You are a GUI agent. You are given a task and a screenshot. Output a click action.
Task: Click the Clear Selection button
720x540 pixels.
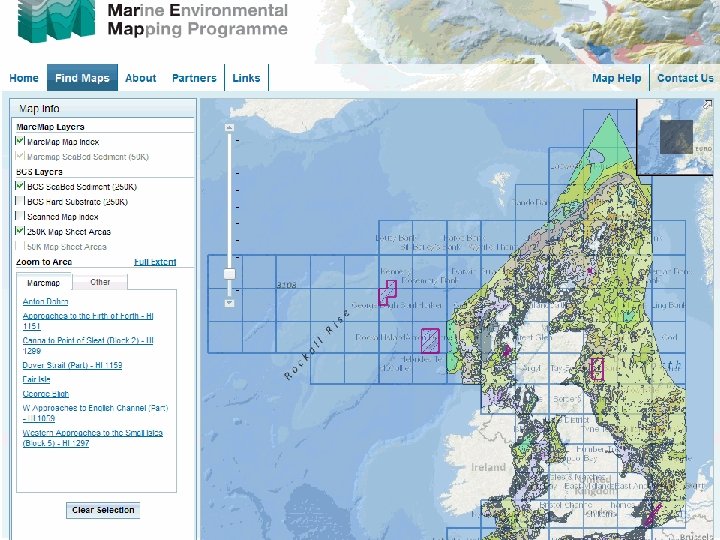tap(103, 510)
